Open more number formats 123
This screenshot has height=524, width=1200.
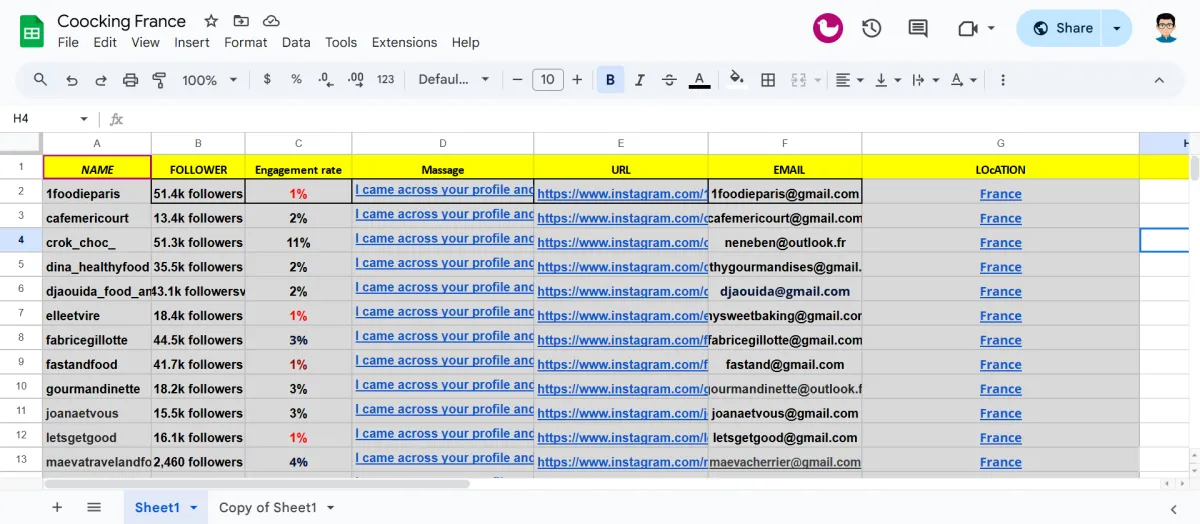(385, 80)
